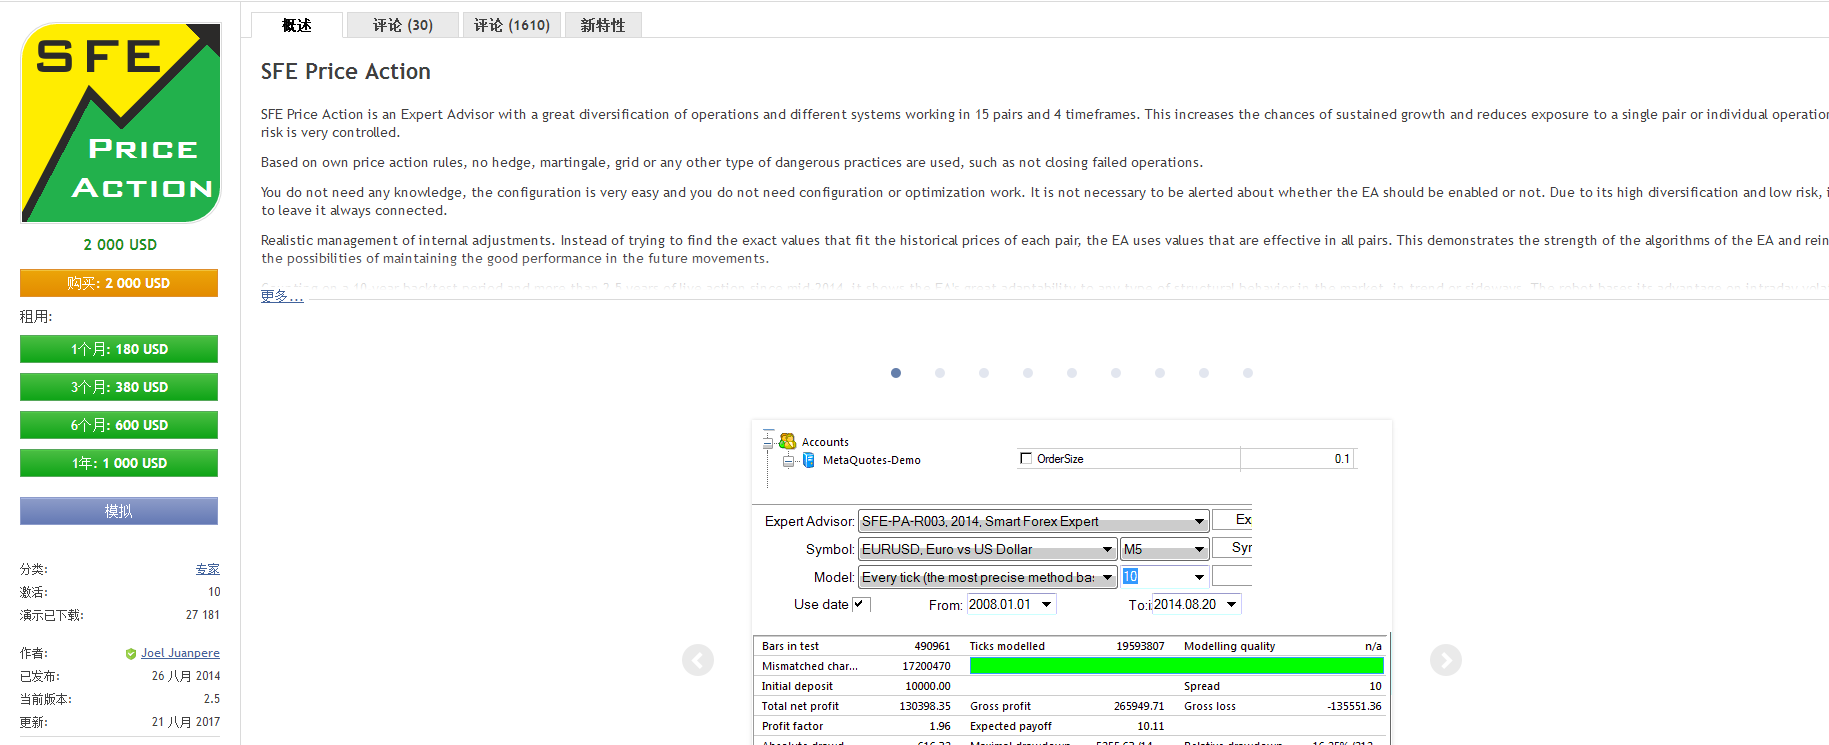
Task: Click the Ticks modelled value 19593807
Action: pyautogui.click(x=1141, y=646)
